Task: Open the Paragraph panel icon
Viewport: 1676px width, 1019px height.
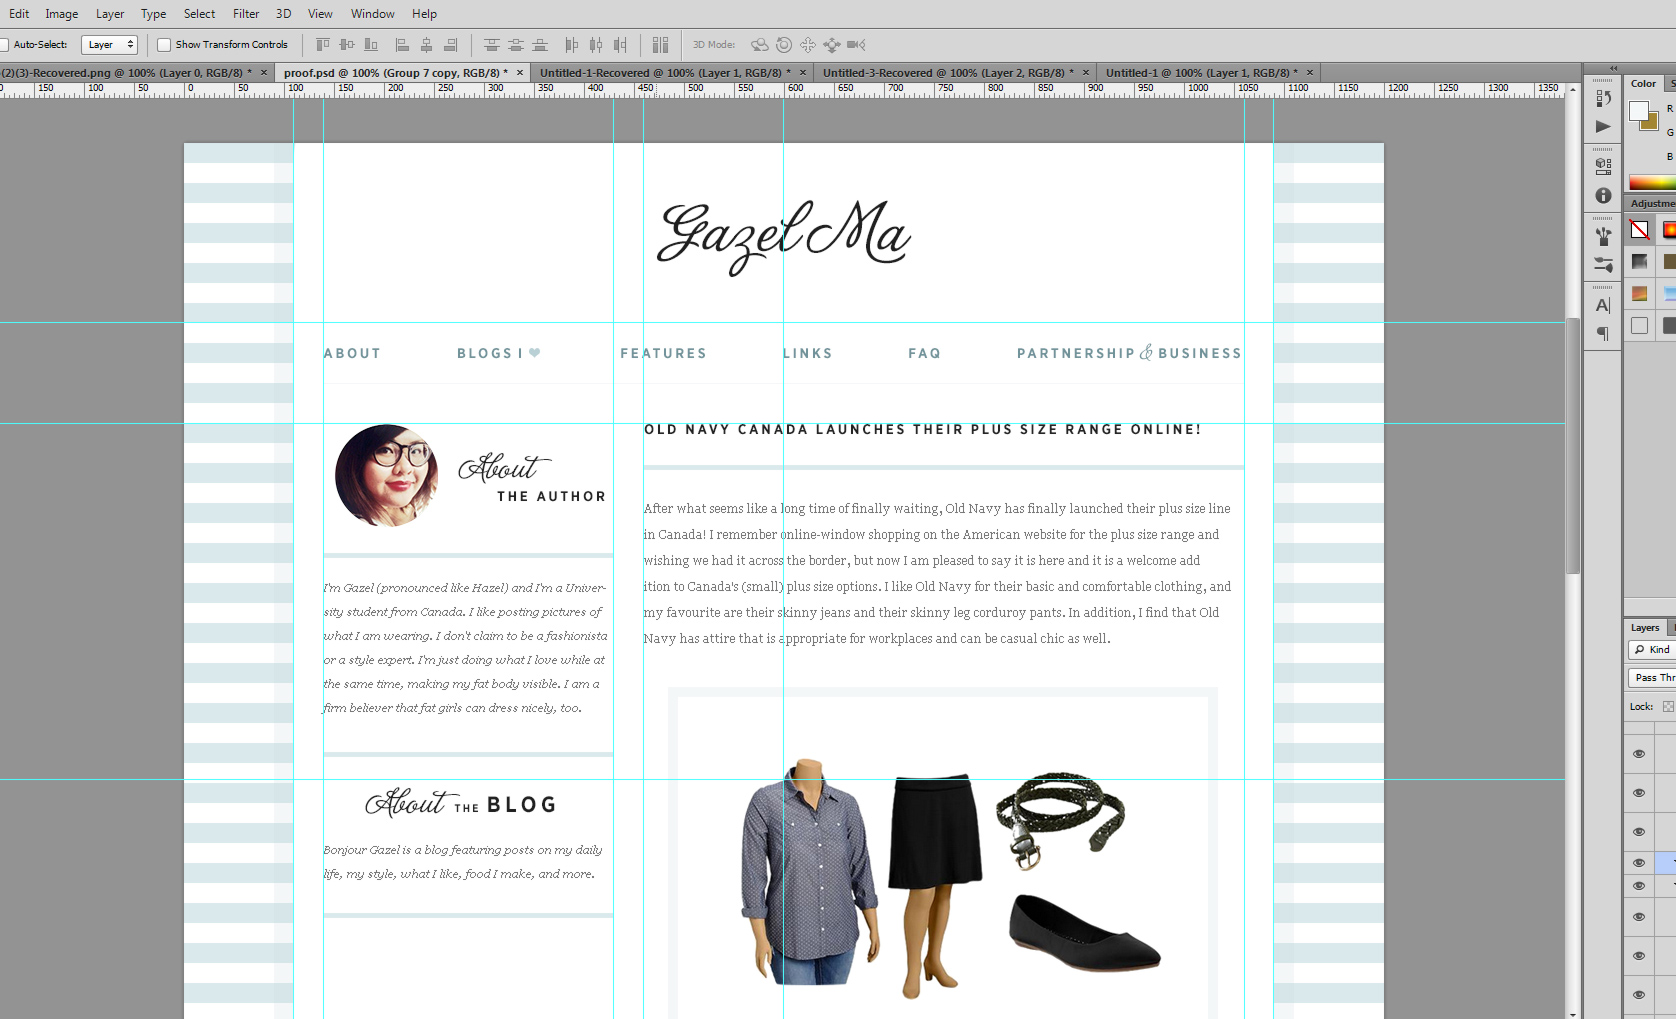Action: click(x=1603, y=334)
